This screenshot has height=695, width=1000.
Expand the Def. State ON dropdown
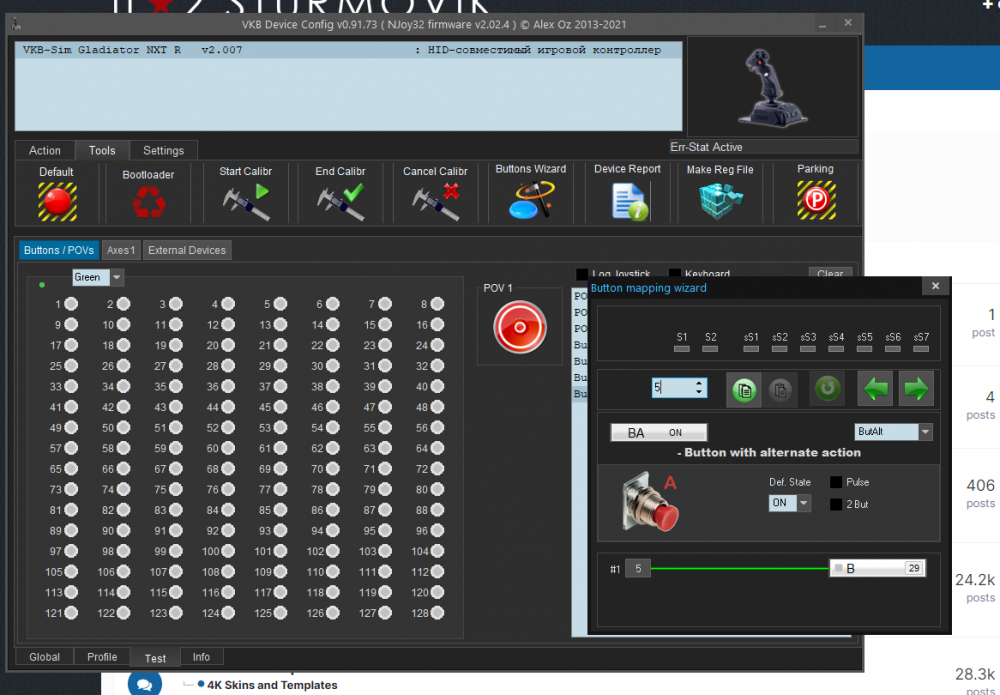[x=803, y=504]
